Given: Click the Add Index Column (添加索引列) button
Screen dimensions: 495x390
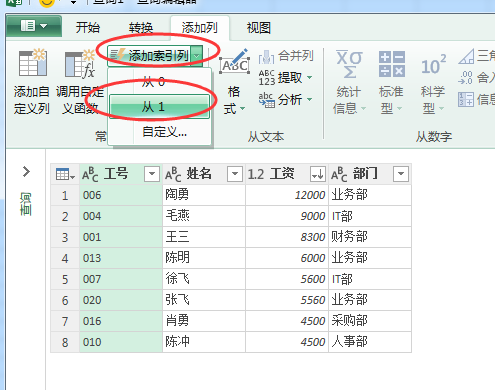Looking at the screenshot, I should click(x=149, y=56).
